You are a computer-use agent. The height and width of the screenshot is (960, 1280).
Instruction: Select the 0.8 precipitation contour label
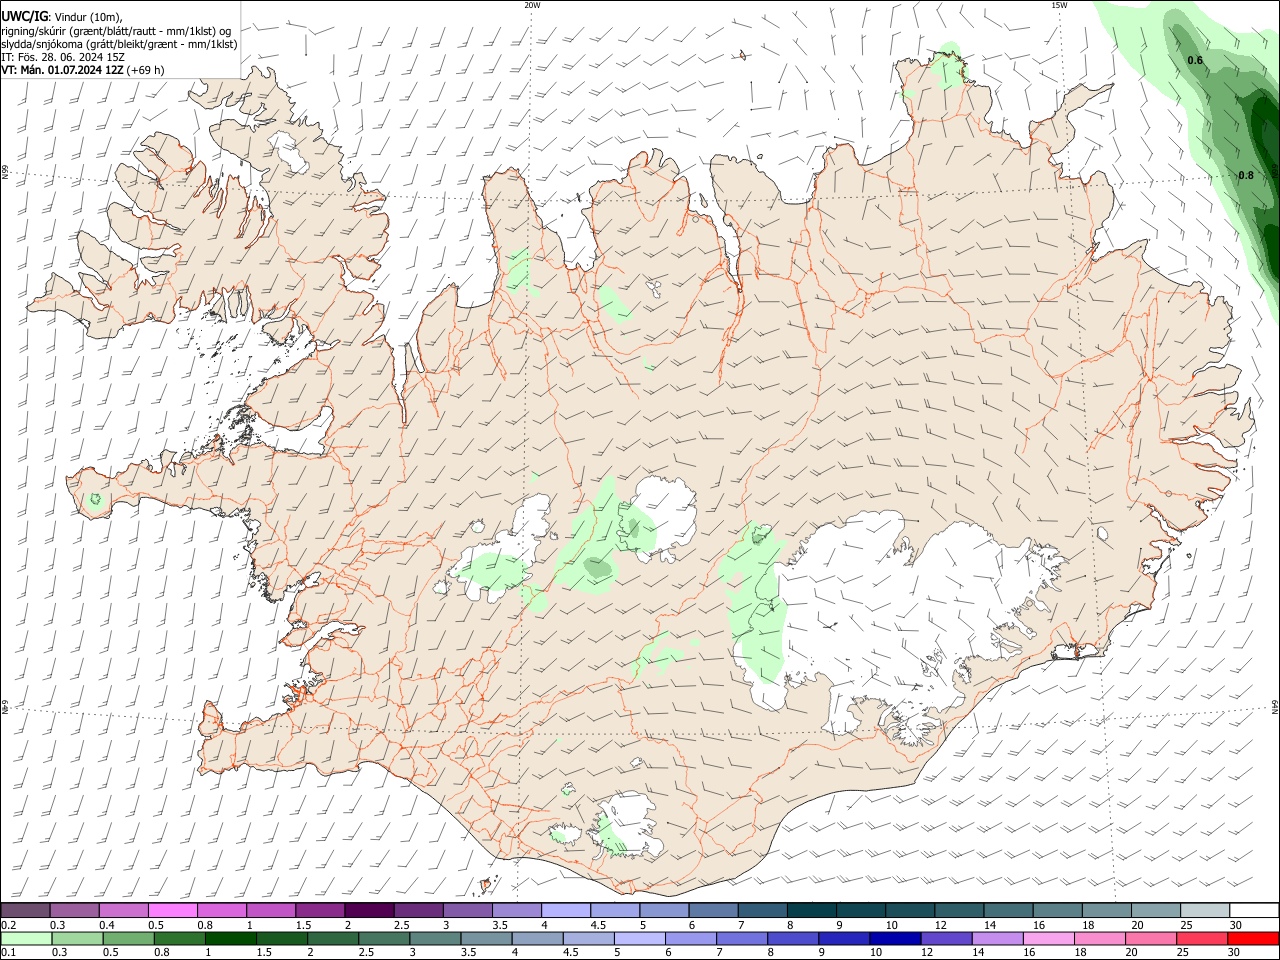pos(1246,176)
